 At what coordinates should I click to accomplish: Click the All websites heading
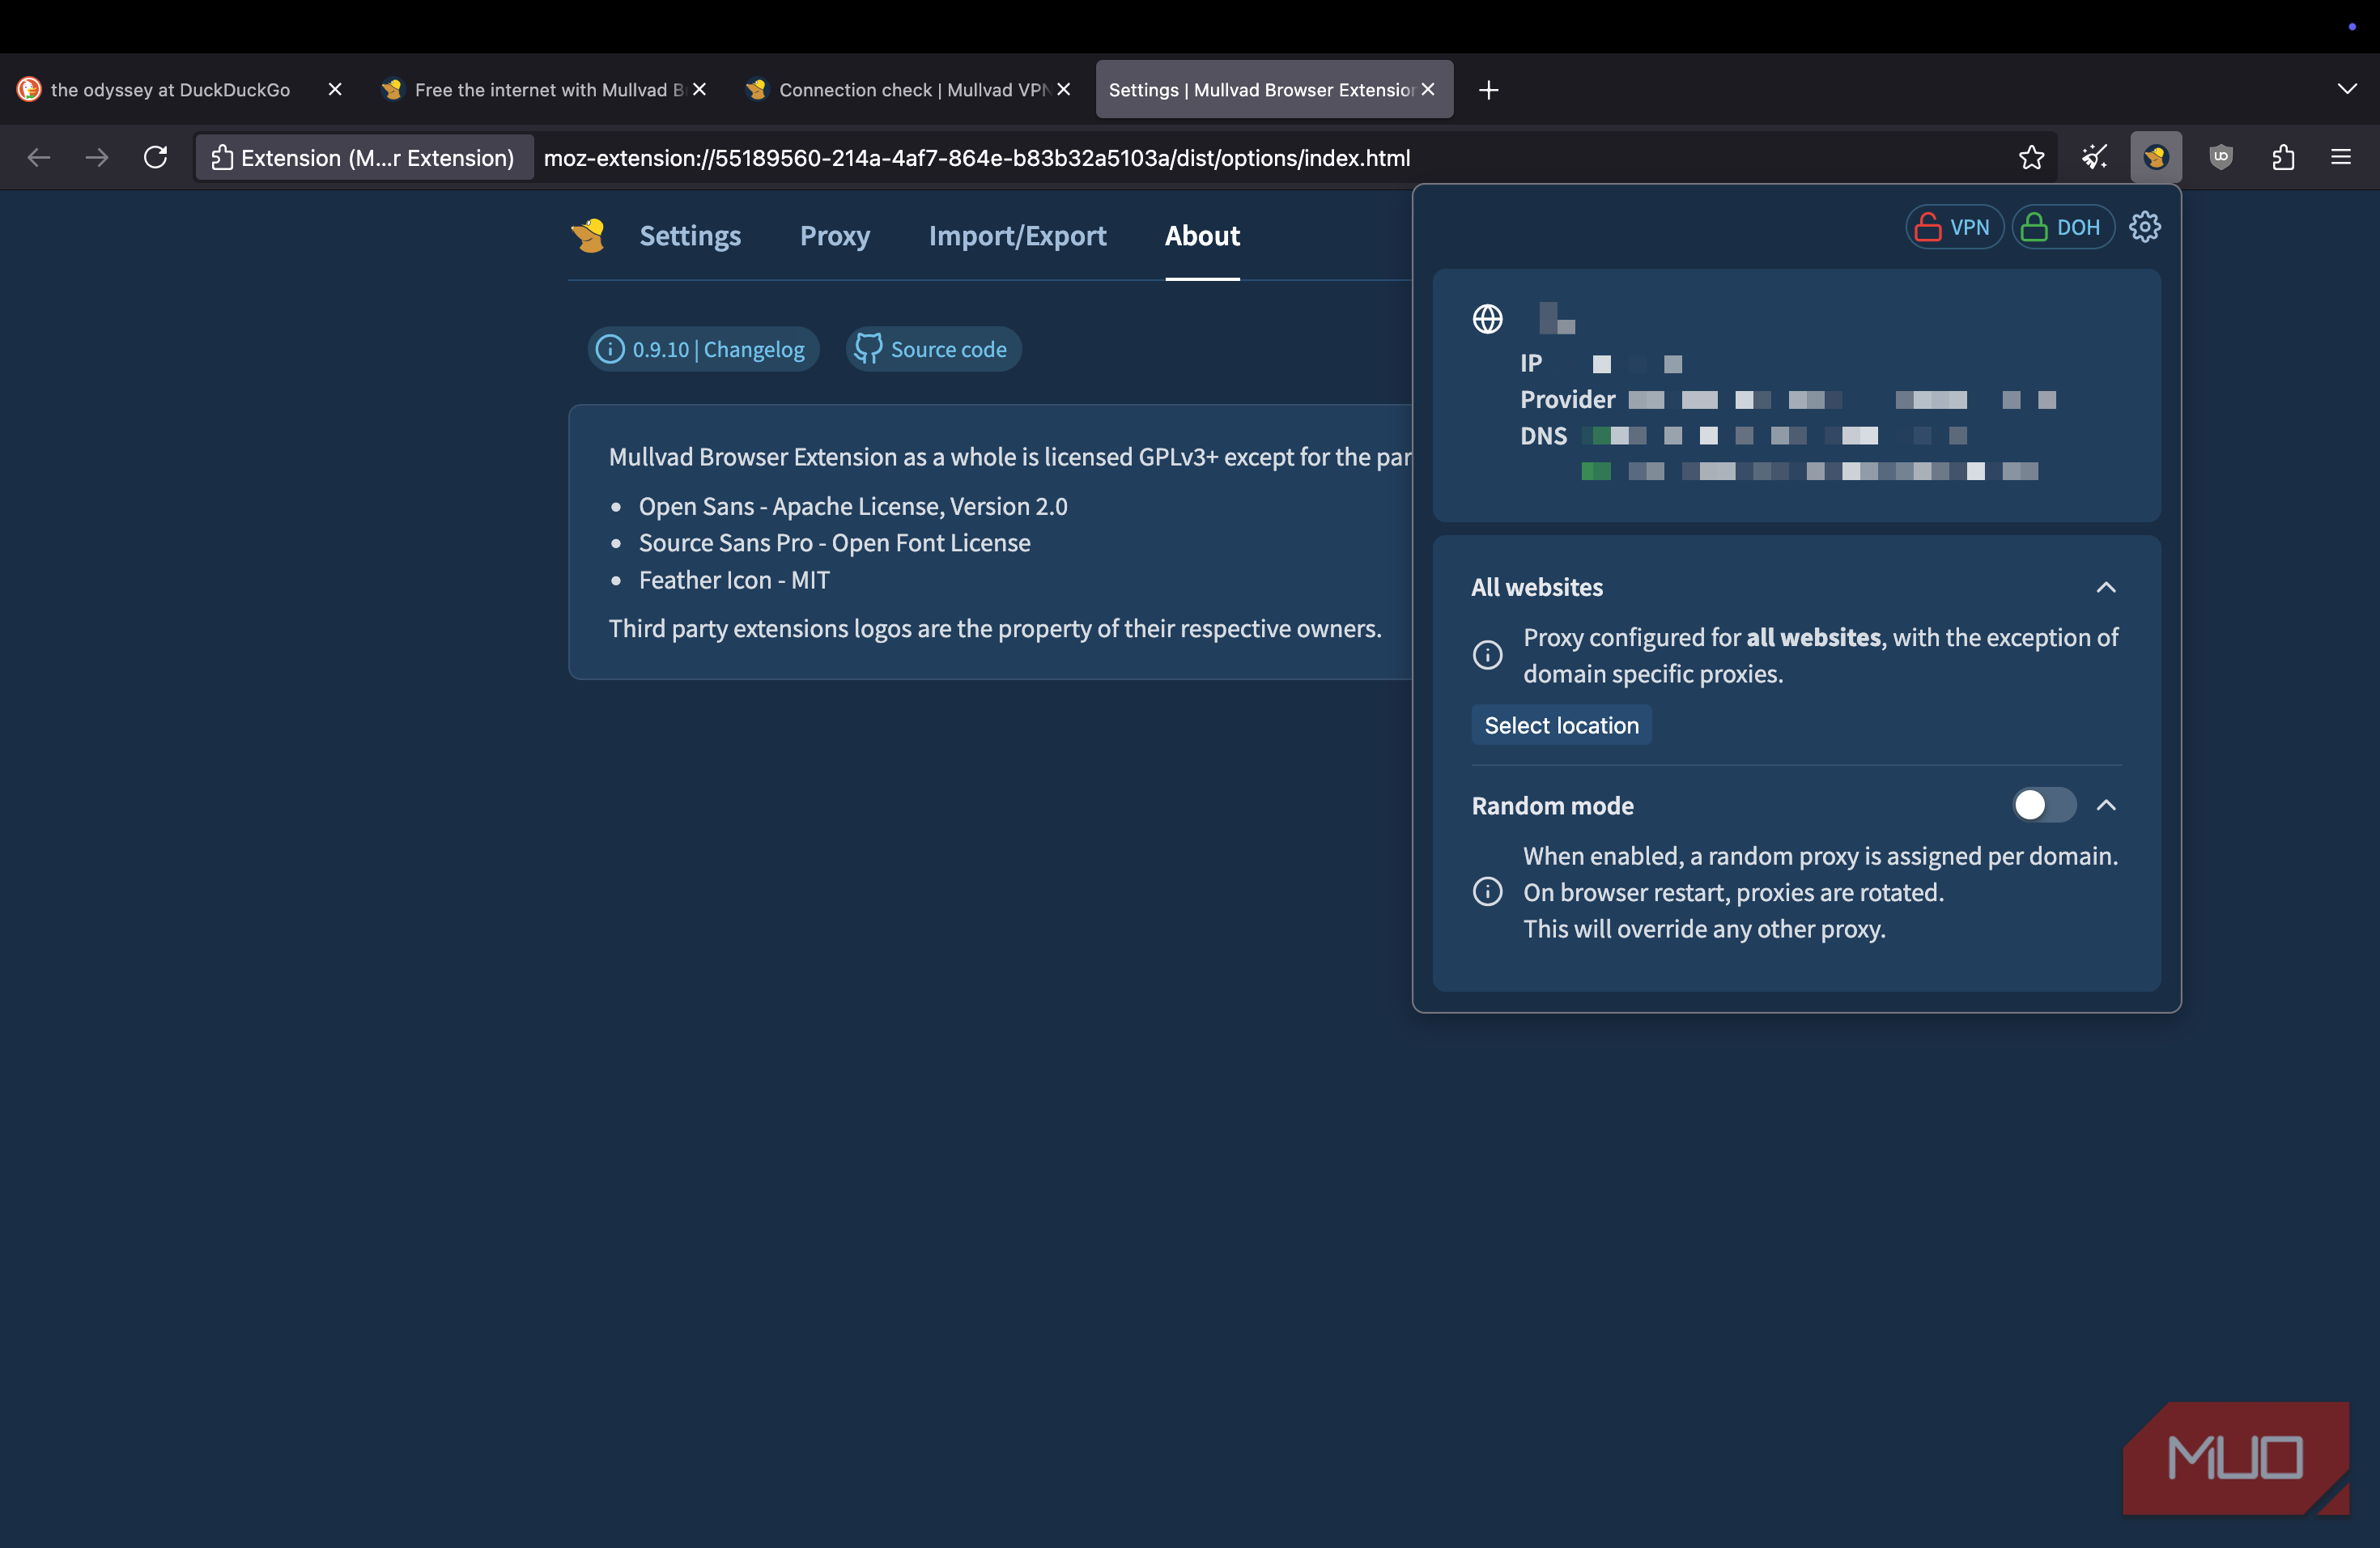[1537, 587]
